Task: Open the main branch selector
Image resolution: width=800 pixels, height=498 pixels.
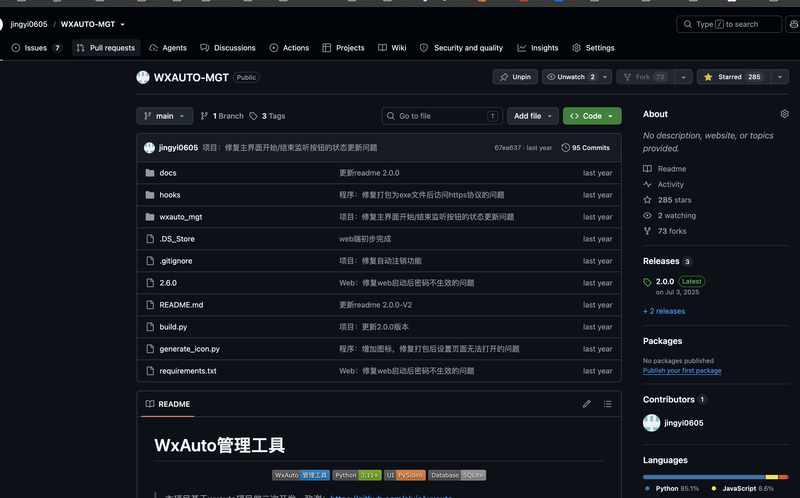Action: (x=164, y=116)
